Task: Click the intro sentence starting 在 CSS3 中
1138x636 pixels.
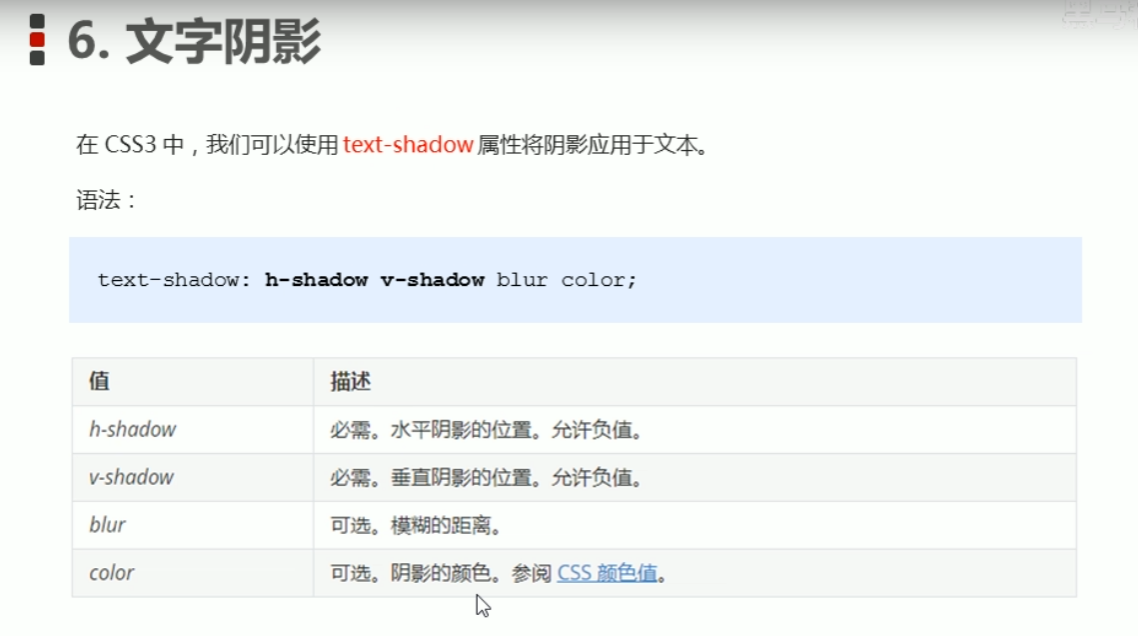Action: pos(392,144)
